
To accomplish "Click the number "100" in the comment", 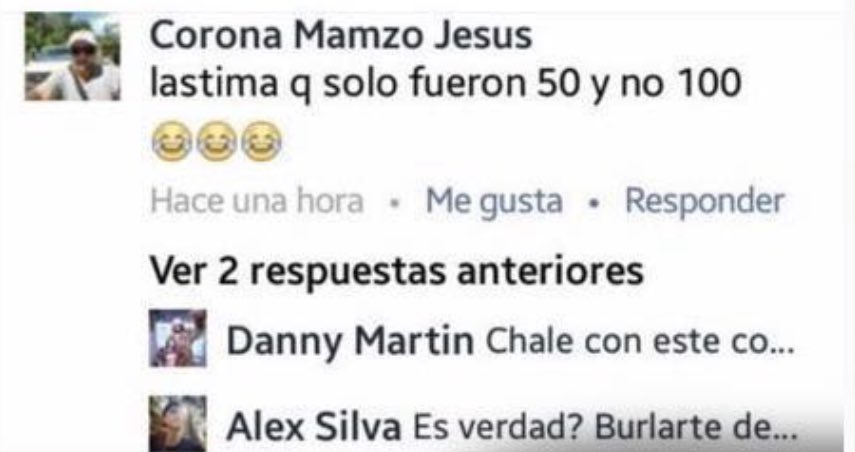I will (x=709, y=83).
